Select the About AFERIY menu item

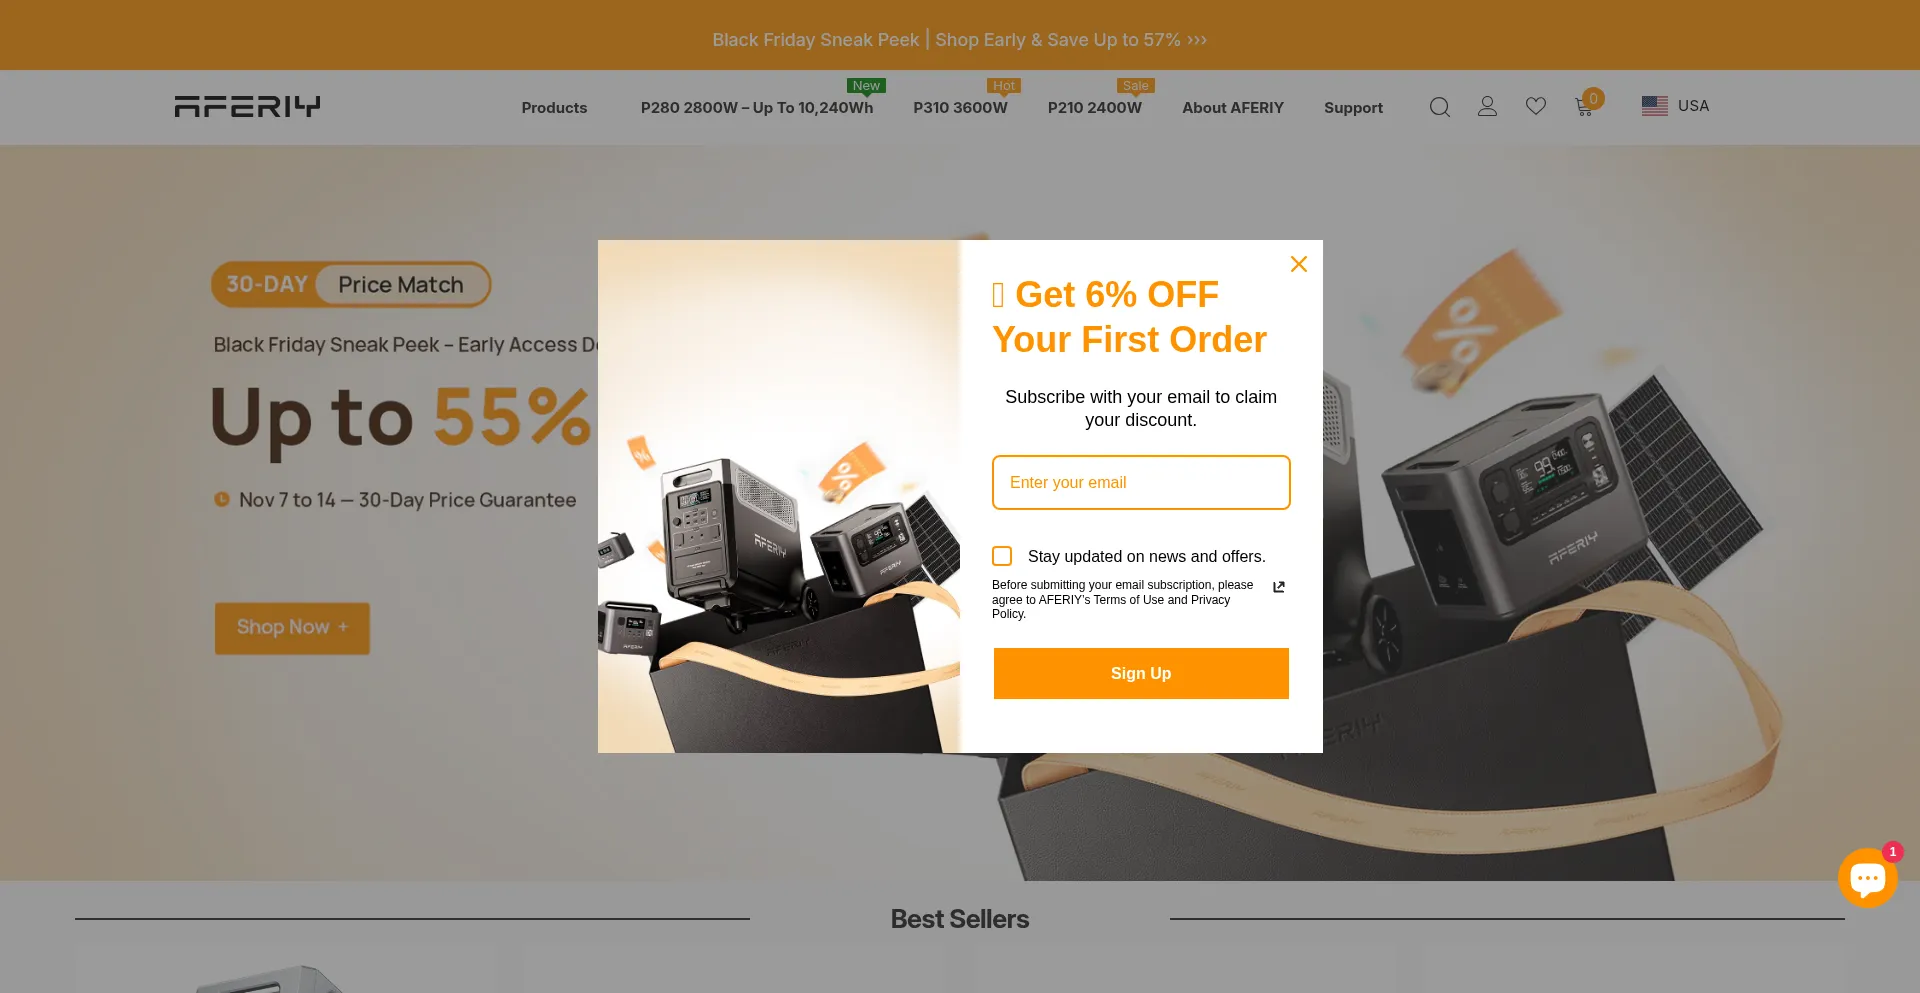1232,108
